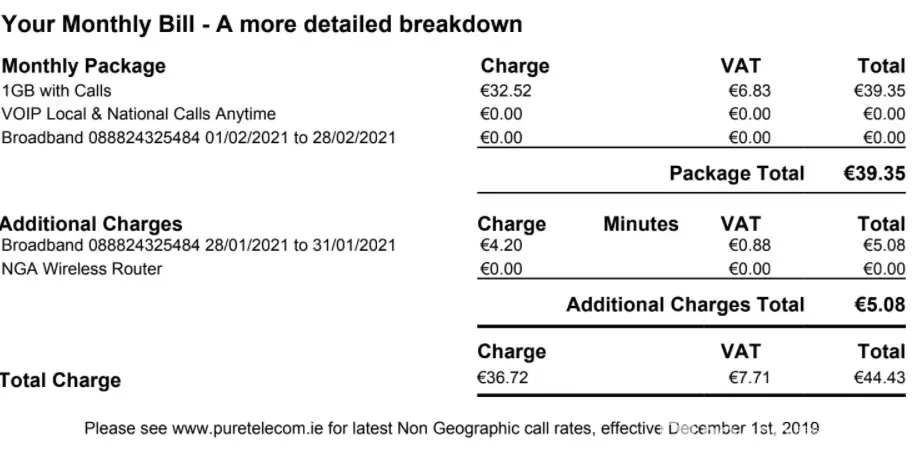The image size is (921, 467).
Task: Click the €44.43 grand total amount
Action: point(878,377)
